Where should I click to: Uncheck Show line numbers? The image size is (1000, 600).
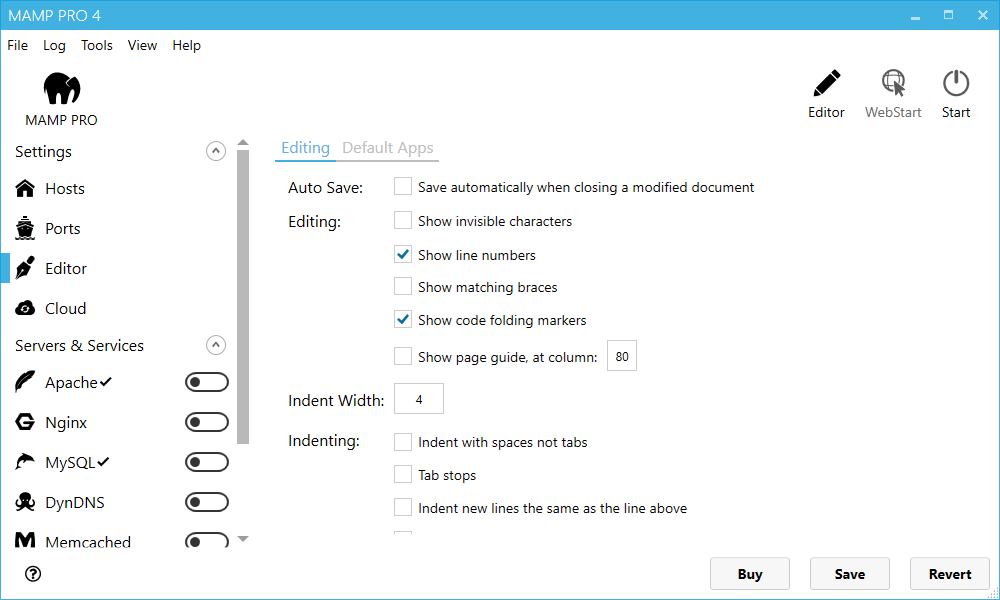pyautogui.click(x=403, y=254)
